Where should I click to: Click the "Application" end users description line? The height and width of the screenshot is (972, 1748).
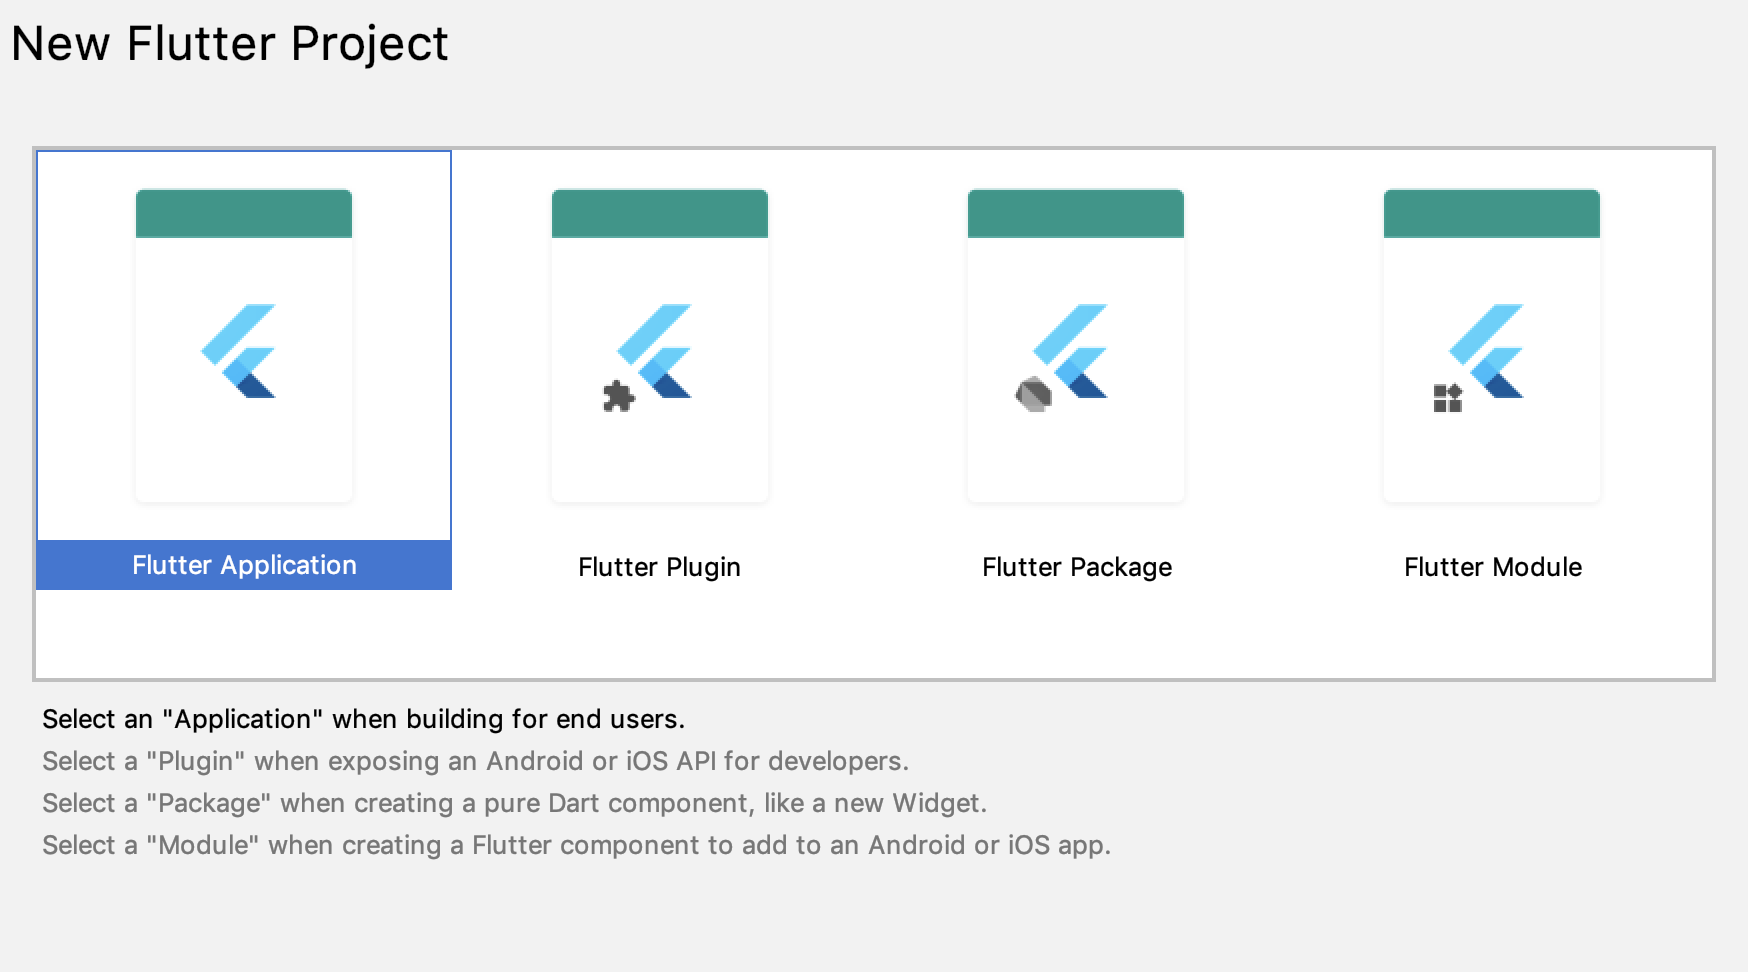point(363,719)
